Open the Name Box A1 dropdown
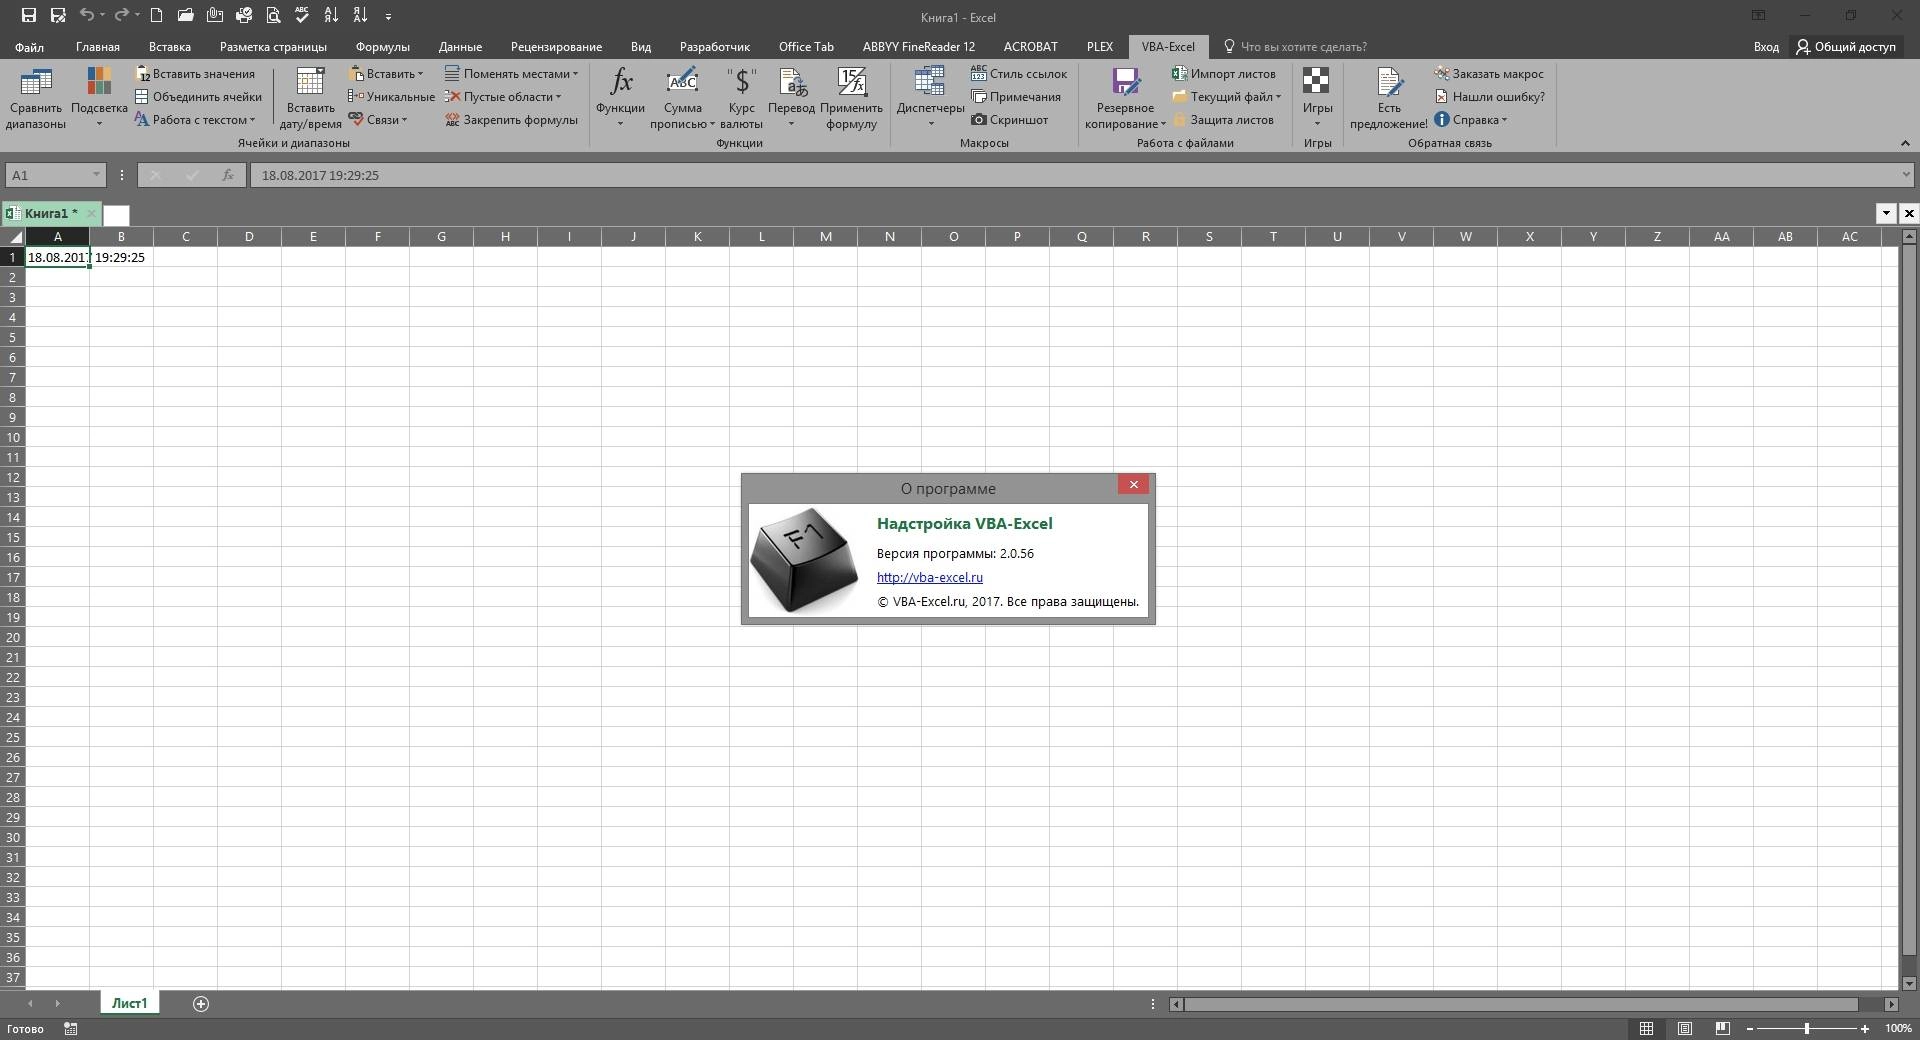The width and height of the screenshot is (1920, 1040). (x=96, y=175)
